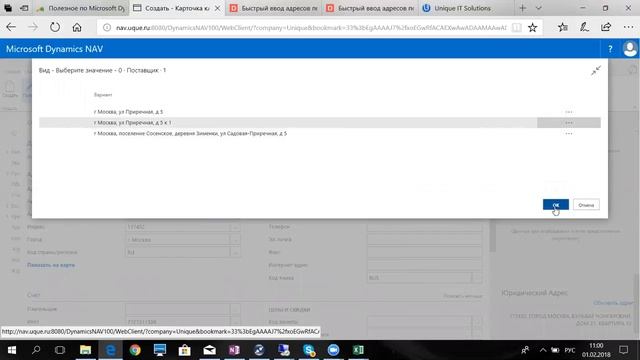This screenshot has width=640, height=360.
Task: Cancel the dialog with the Отмена button
Action: point(586,204)
